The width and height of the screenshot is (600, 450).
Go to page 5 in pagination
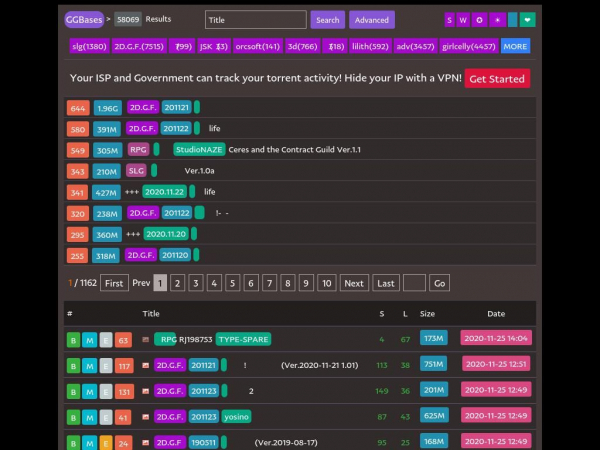point(232,283)
